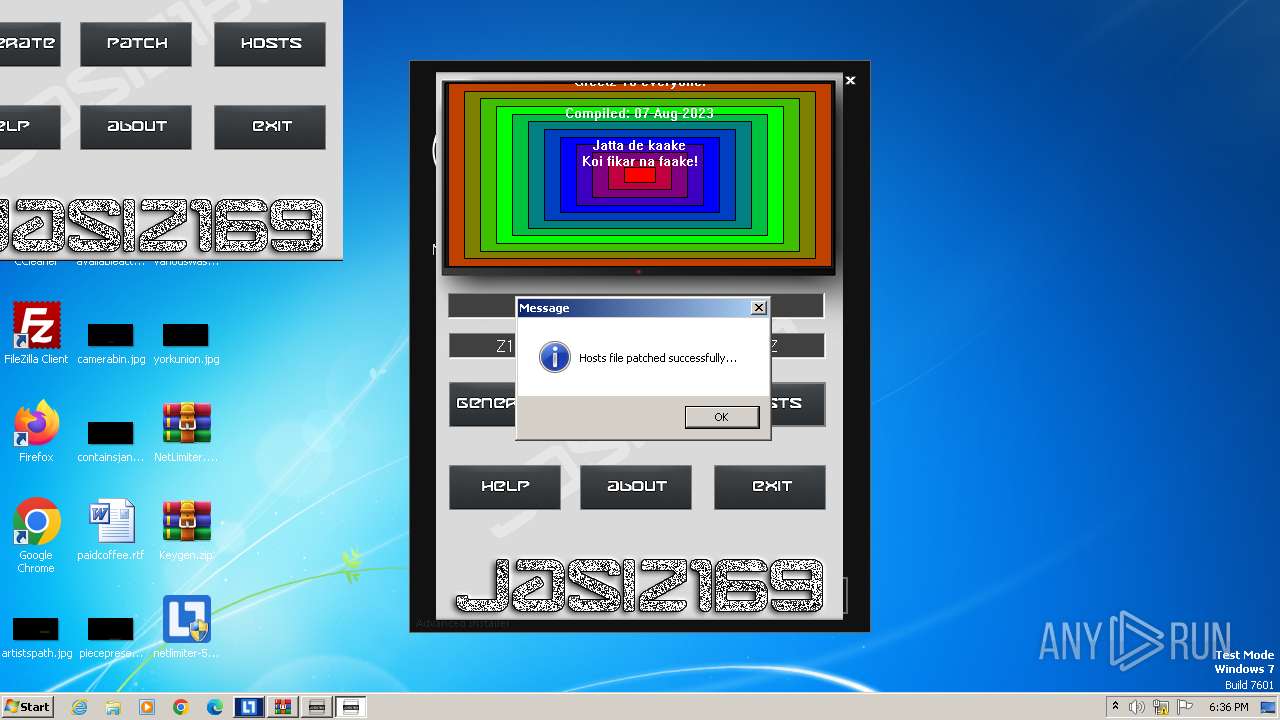Select netlimiter setup installer icon

pyautogui.click(x=186, y=628)
